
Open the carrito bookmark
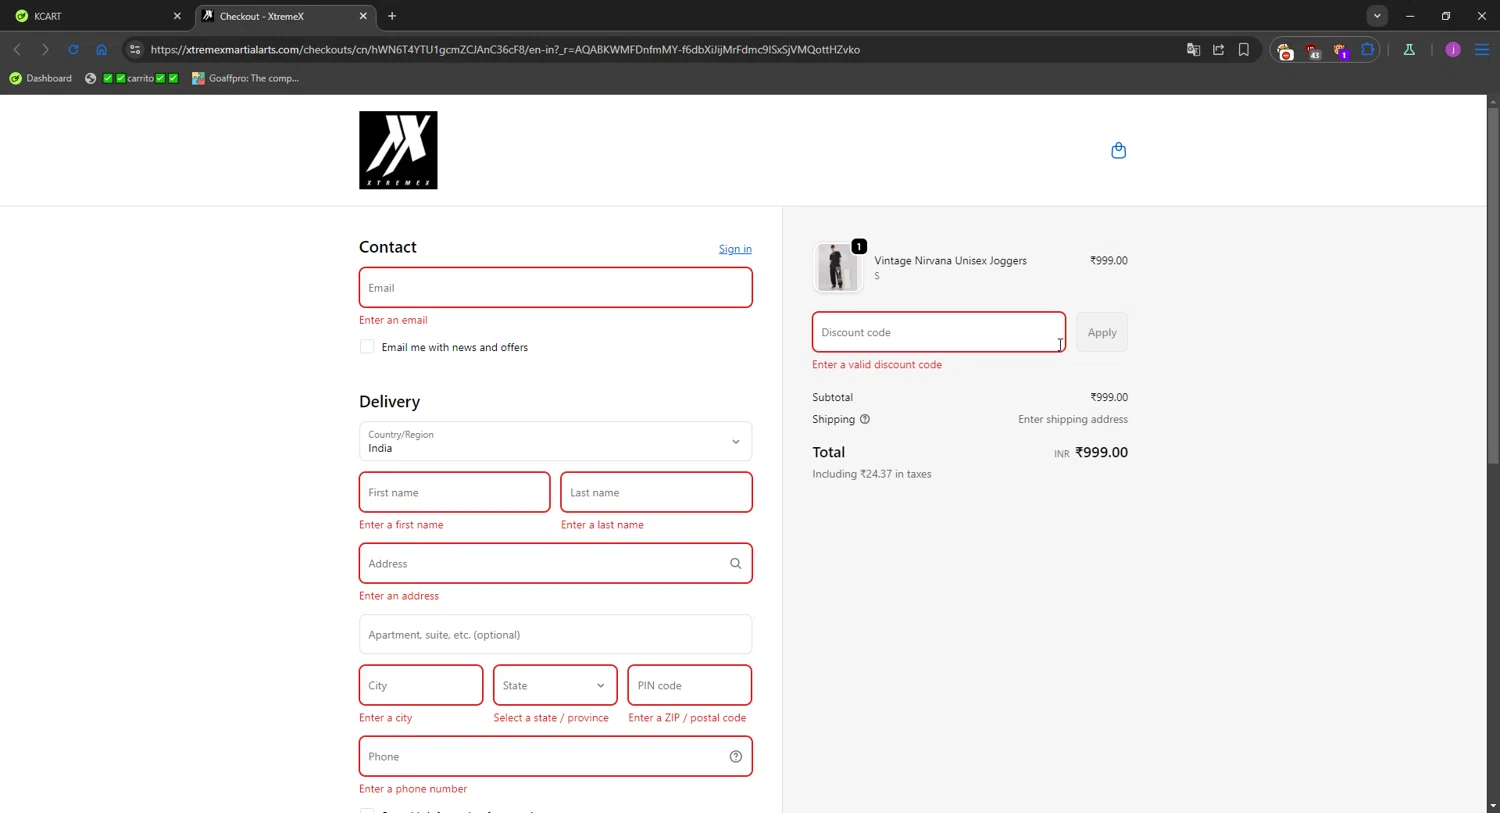(x=132, y=78)
